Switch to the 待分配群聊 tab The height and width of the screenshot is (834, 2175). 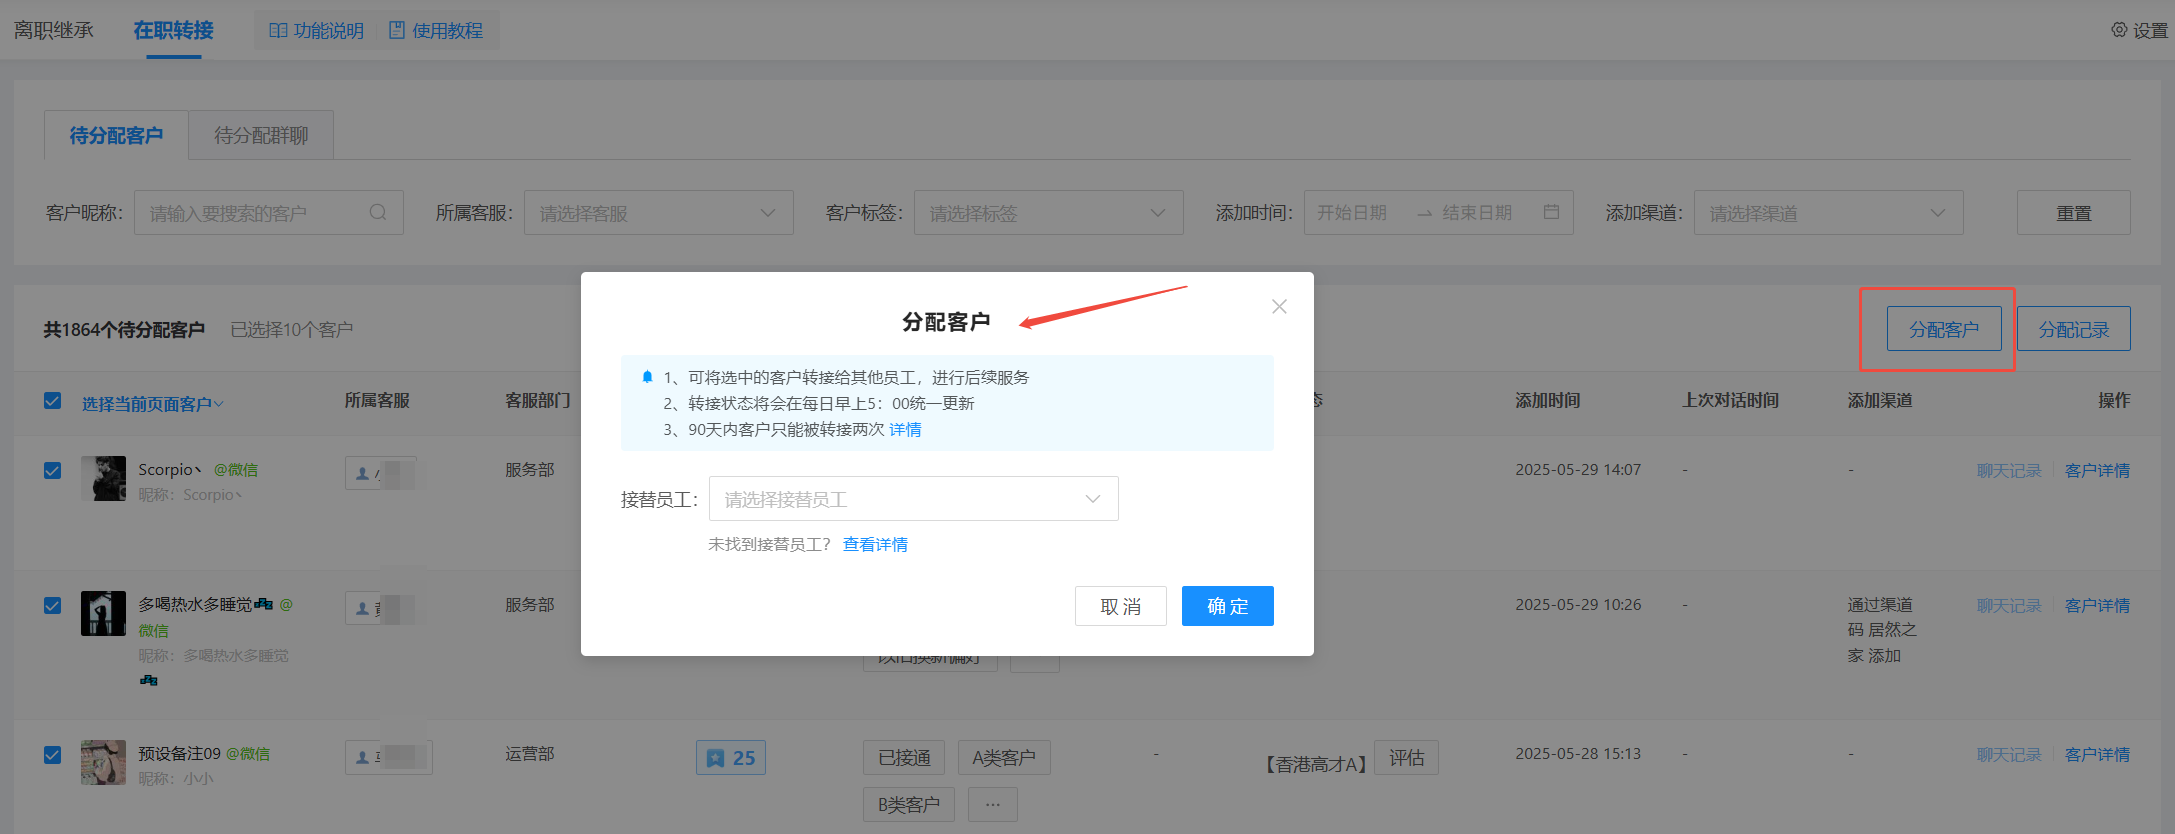[261, 135]
